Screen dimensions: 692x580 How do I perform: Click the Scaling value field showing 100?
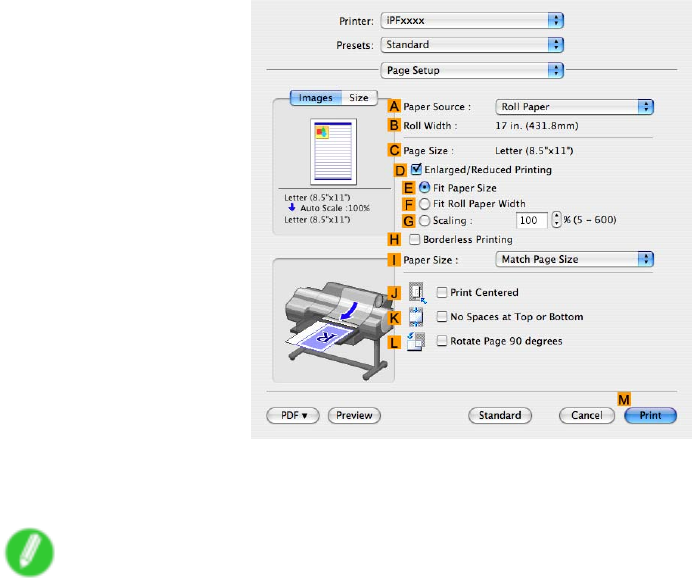pyautogui.click(x=532, y=220)
